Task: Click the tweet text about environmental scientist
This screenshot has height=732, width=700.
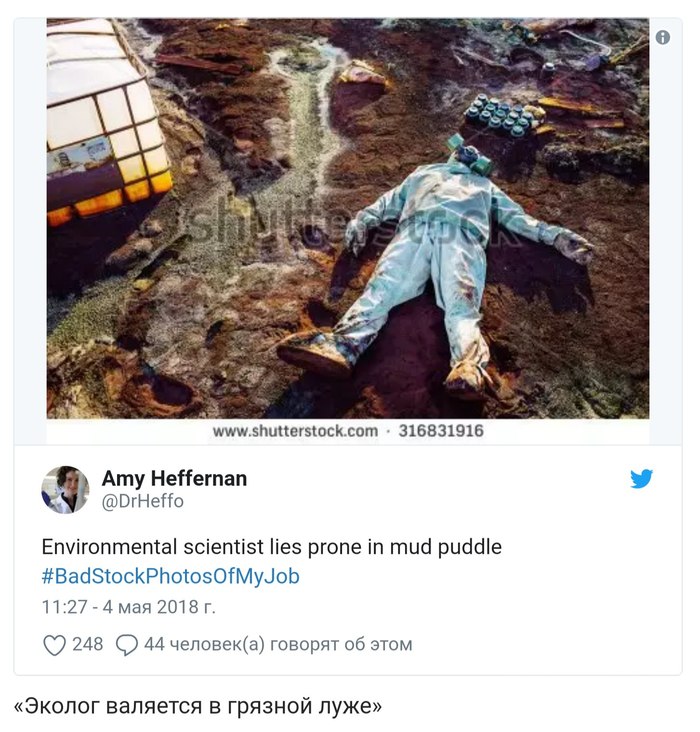Action: (x=271, y=548)
